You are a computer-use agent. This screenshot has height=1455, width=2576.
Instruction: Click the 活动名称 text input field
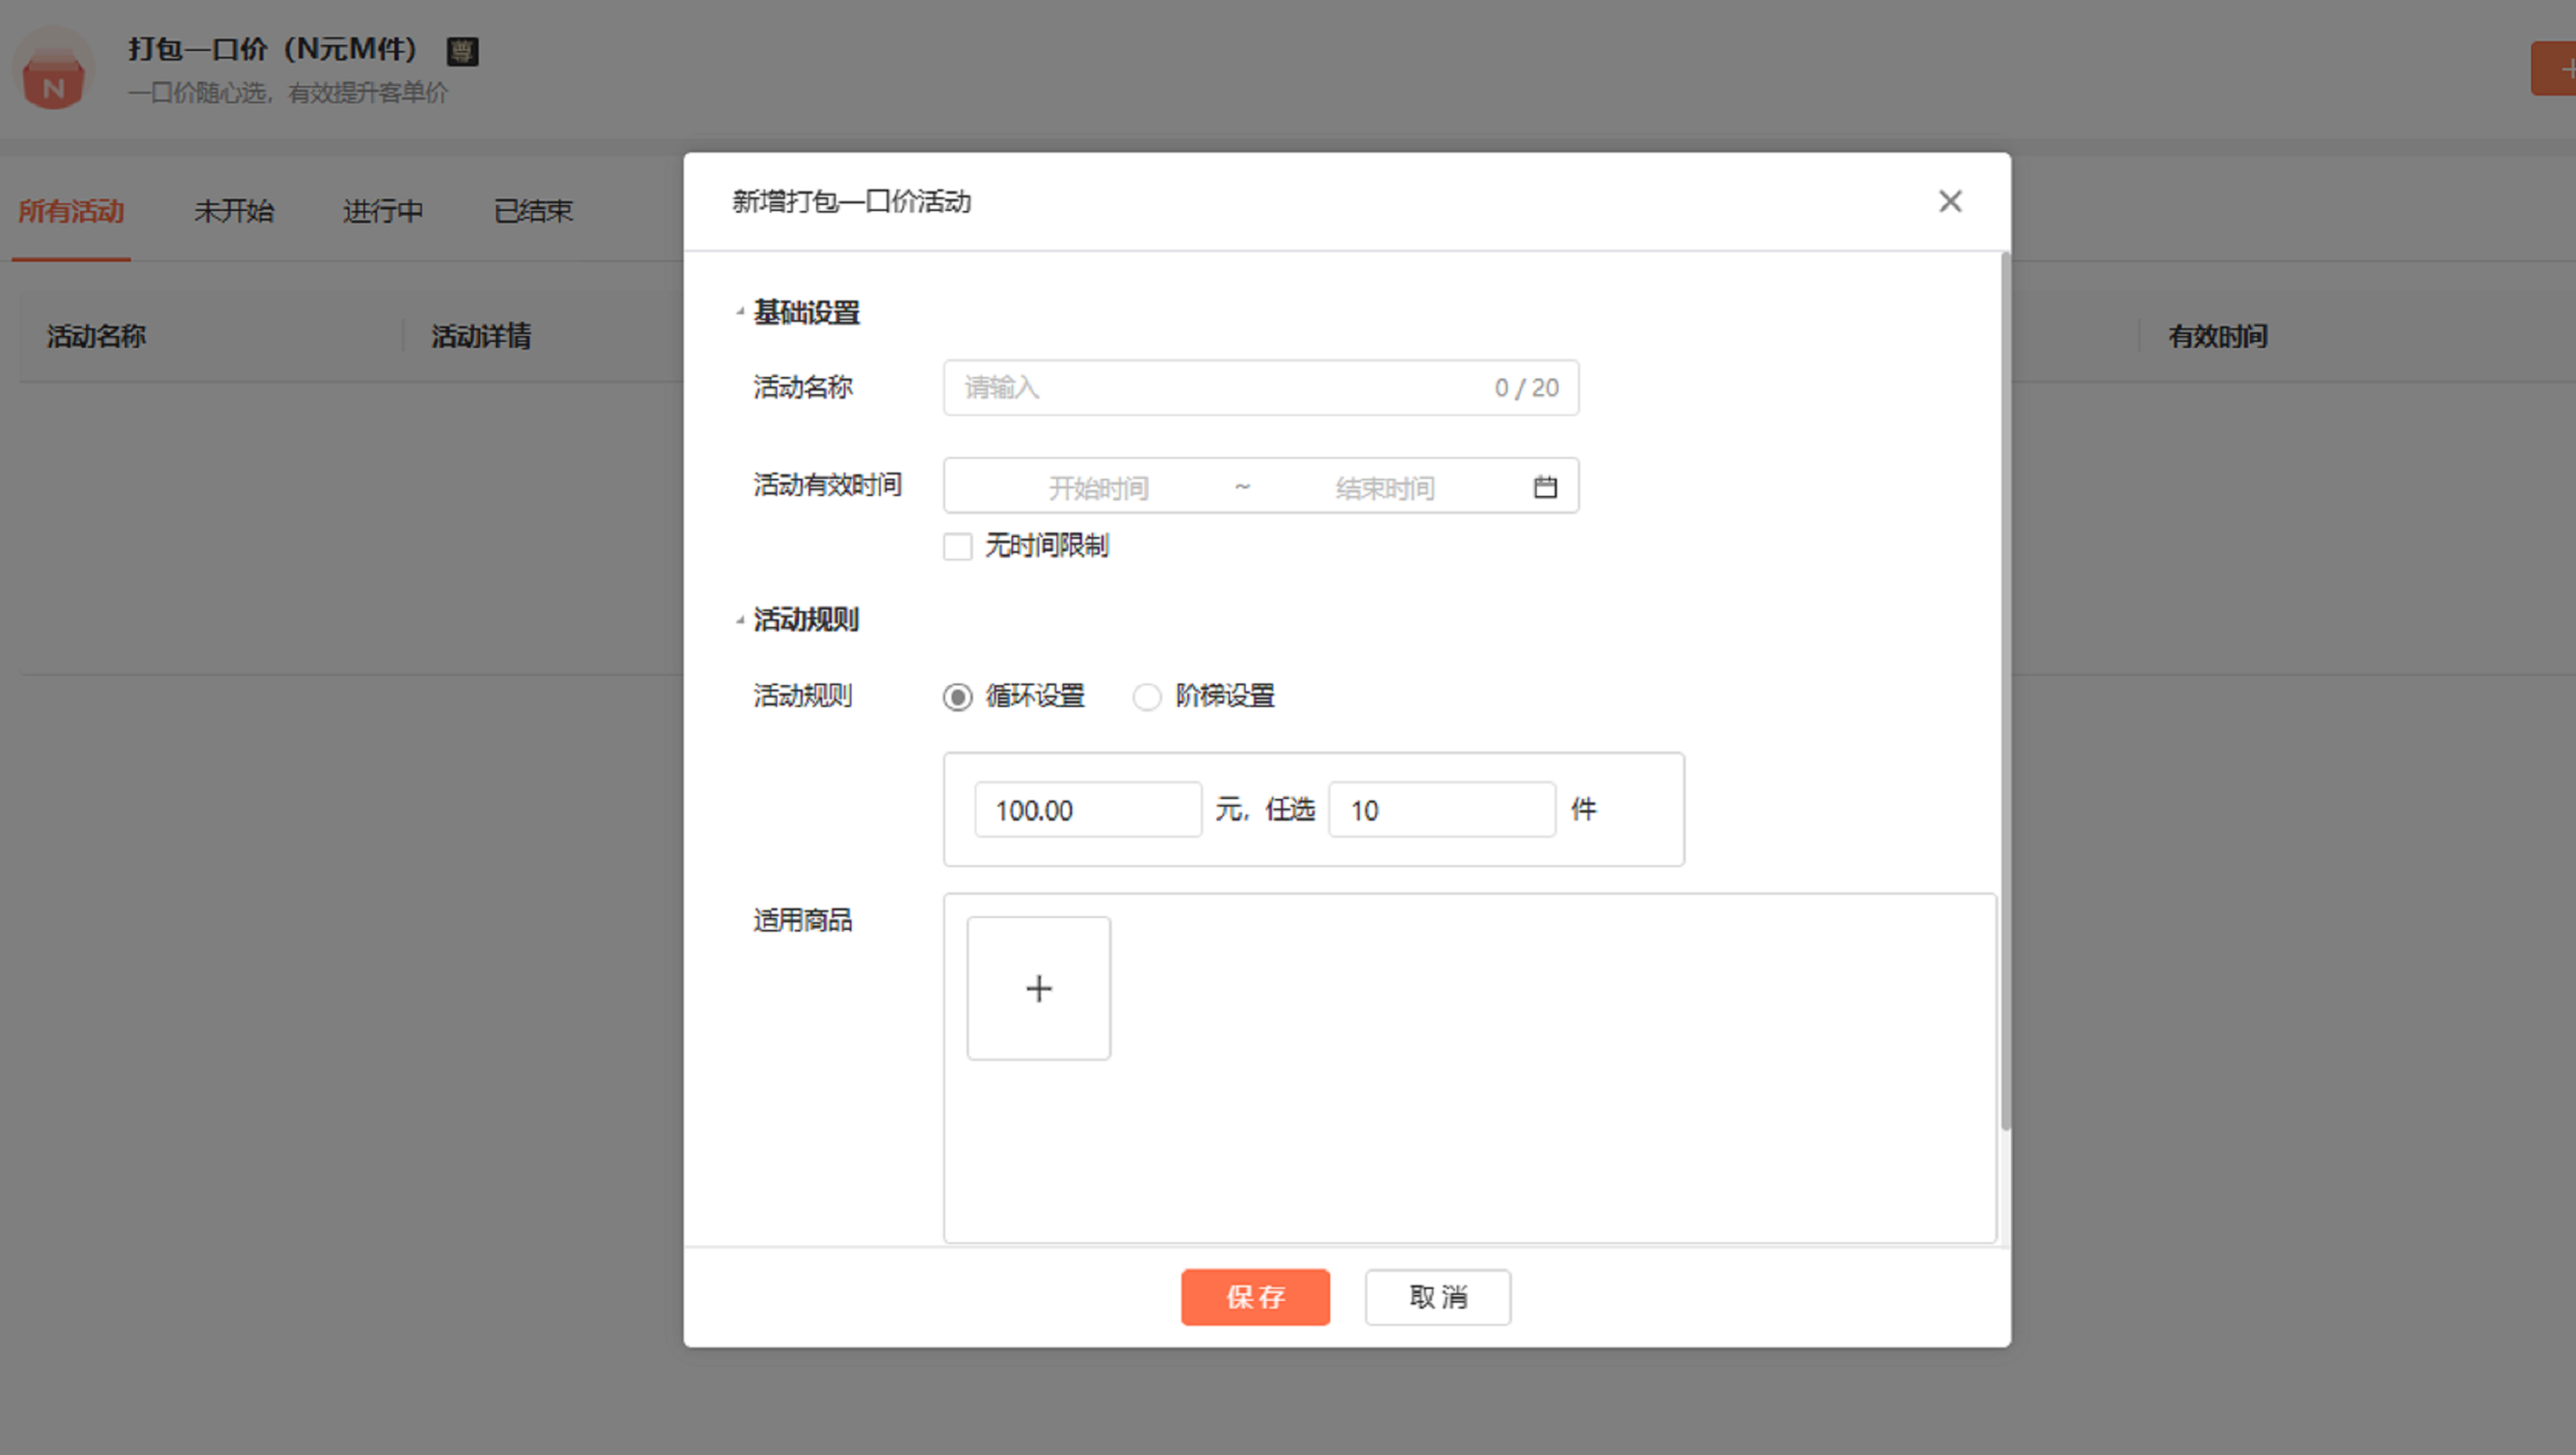click(1220, 387)
